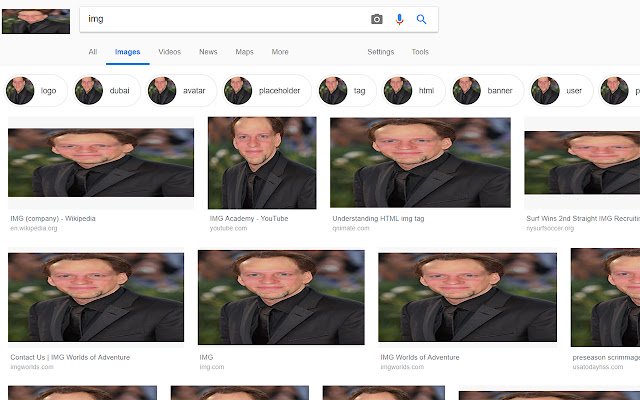640x400 pixels.
Task: Click 'IMG Worlds of Adventure' title link
Action: point(420,357)
